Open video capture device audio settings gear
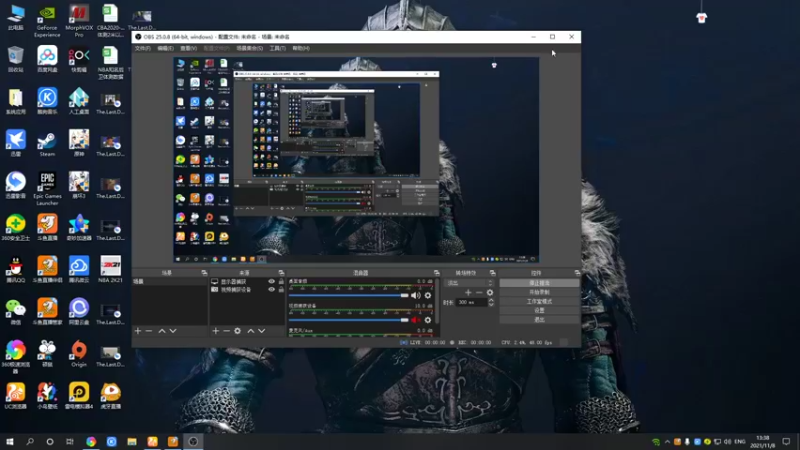This screenshot has width=800, height=450. (428, 320)
